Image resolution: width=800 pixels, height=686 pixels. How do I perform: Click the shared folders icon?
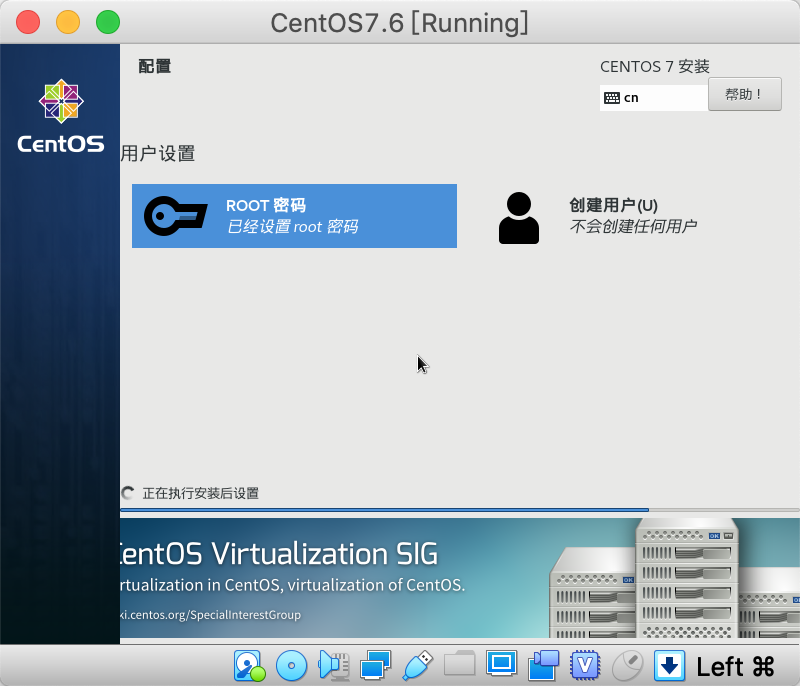tap(459, 664)
